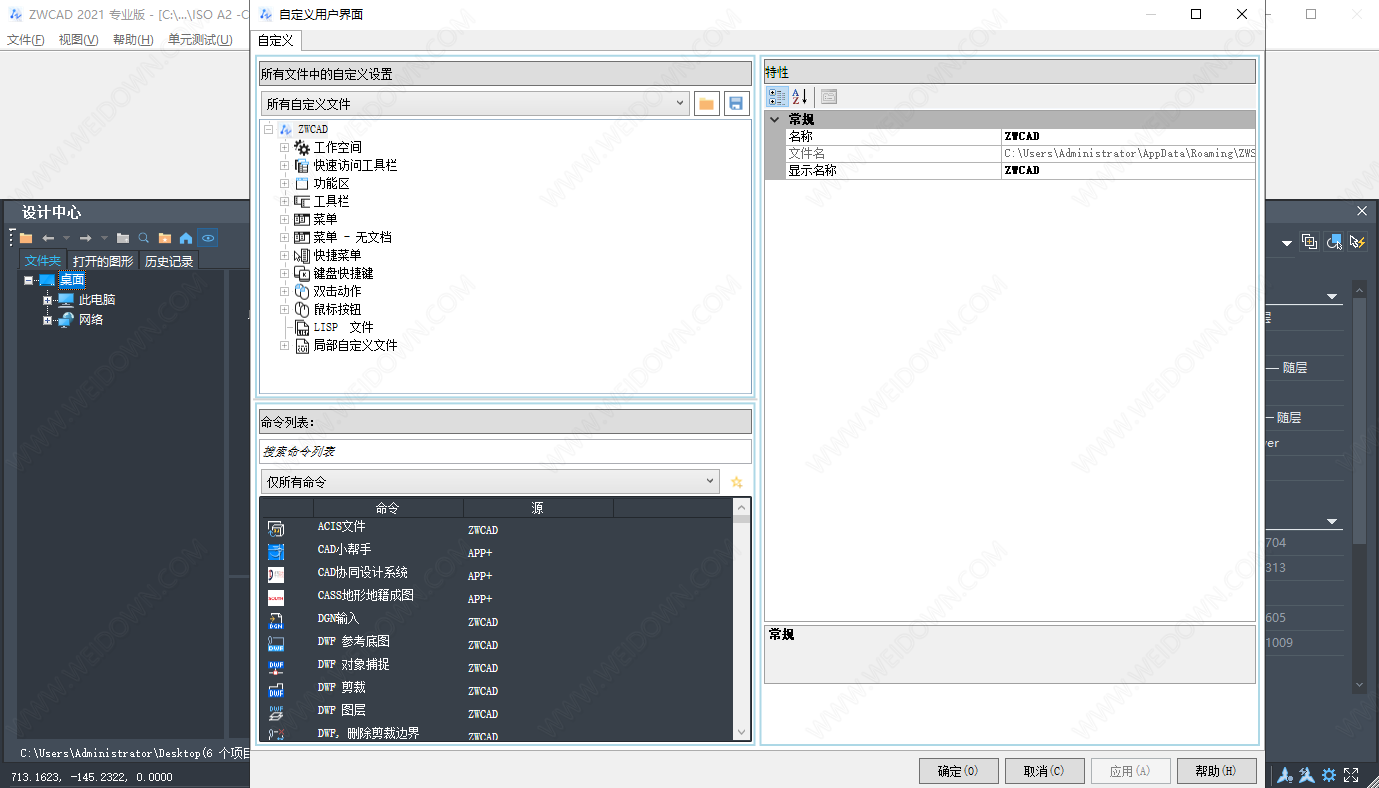Image resolution: width=1379 pixels, height=788 pixels.
Task: Click the DWF 参考底图 command icon
Action: click(276, 644)
